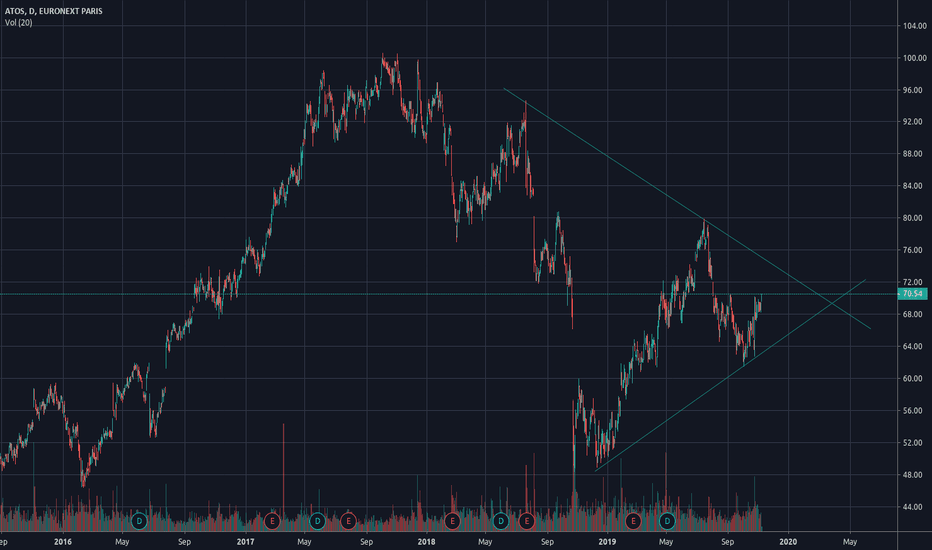Click the 96.00 price axis label
The width and height of the screenshot is (932, 550).
pos(914,90)
